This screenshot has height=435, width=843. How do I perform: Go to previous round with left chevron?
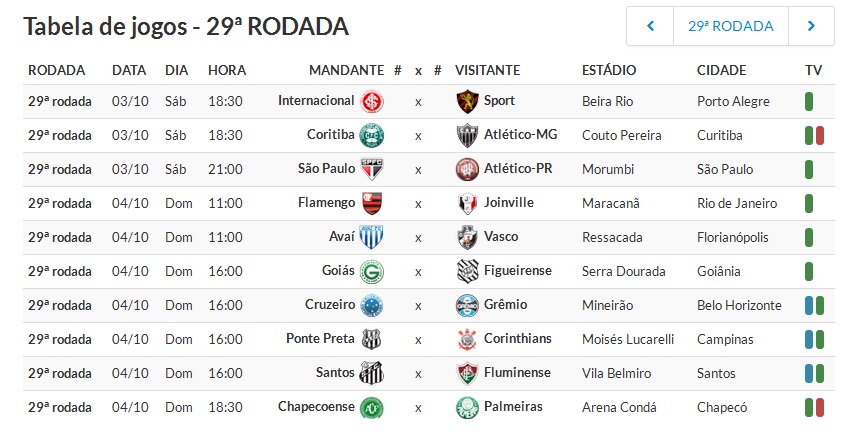click(650, 26)
